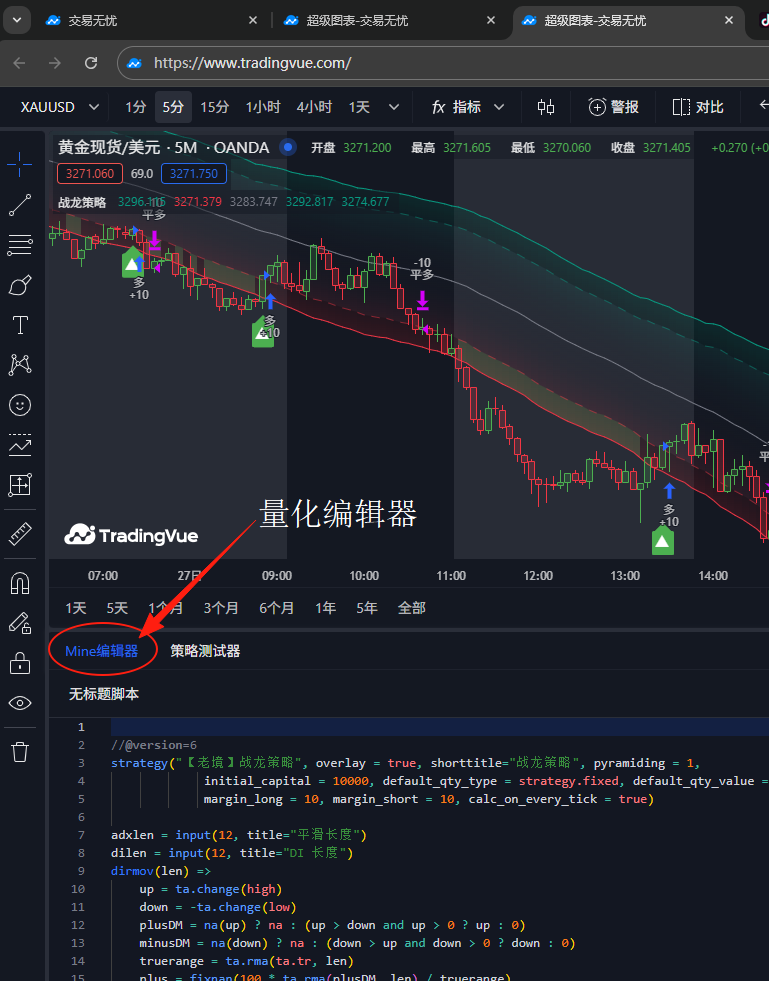Switch to 策略测试器 tab

[x=205, y=651]
